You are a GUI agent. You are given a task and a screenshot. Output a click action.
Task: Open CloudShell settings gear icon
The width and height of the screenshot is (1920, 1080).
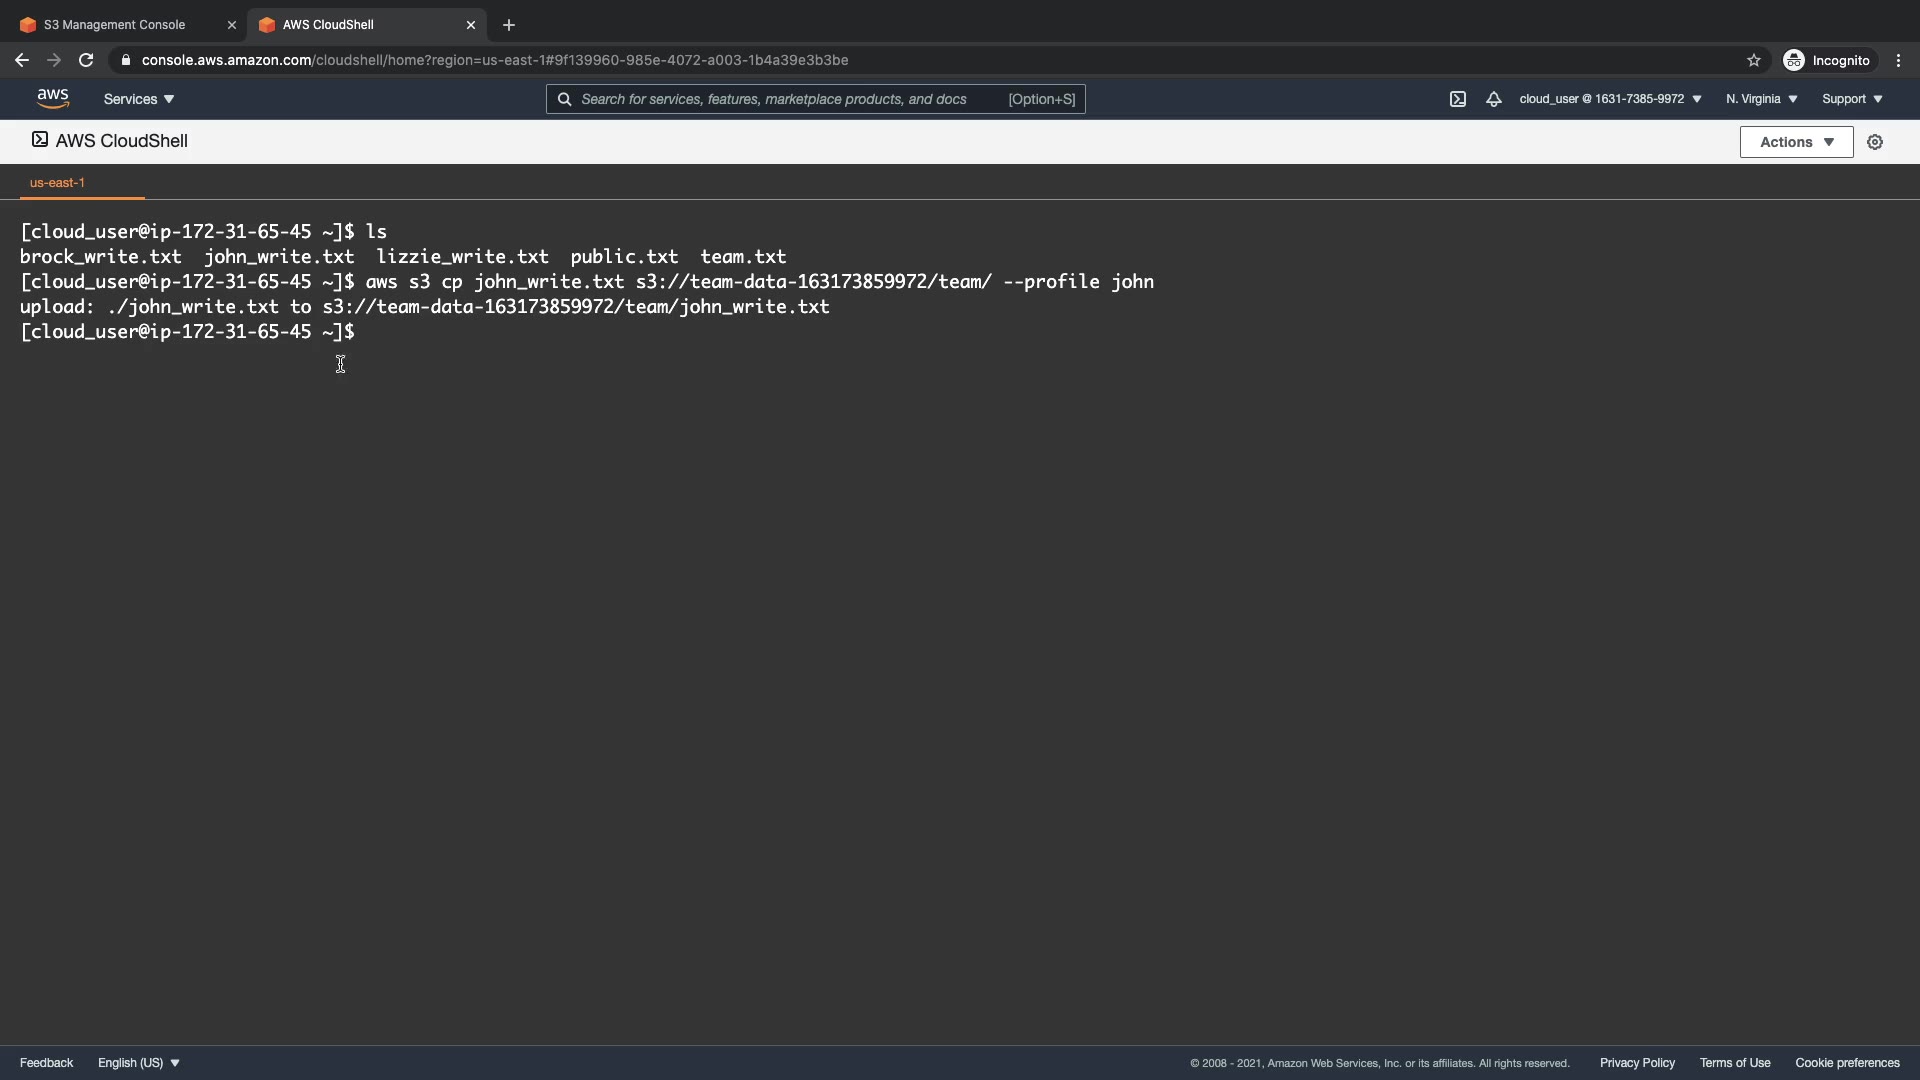[1875, 142]
